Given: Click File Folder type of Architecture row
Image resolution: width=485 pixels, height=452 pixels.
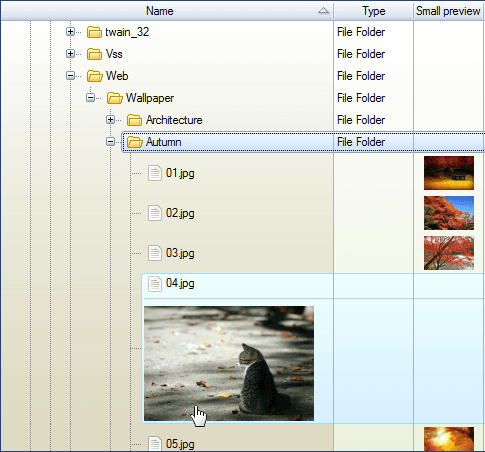Looking at the screenshot, I should (x=361, y=120).
